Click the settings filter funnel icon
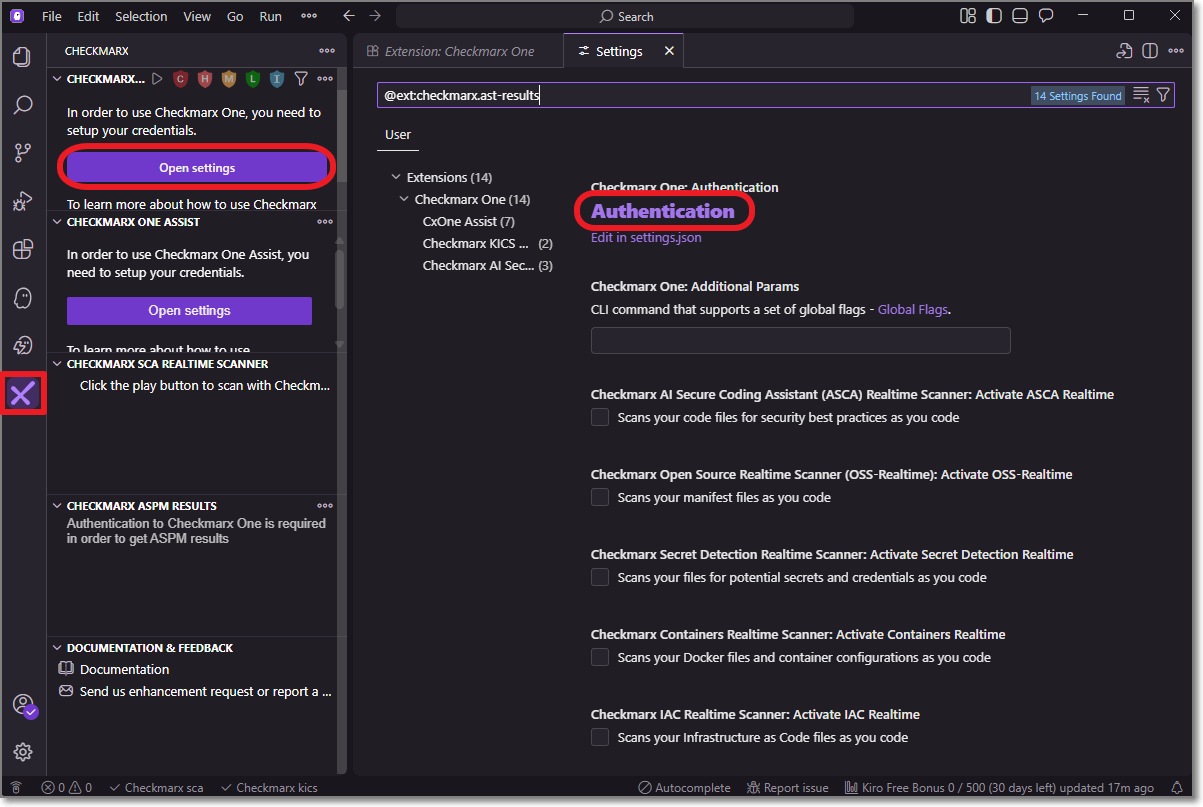 coord(1163,95)
